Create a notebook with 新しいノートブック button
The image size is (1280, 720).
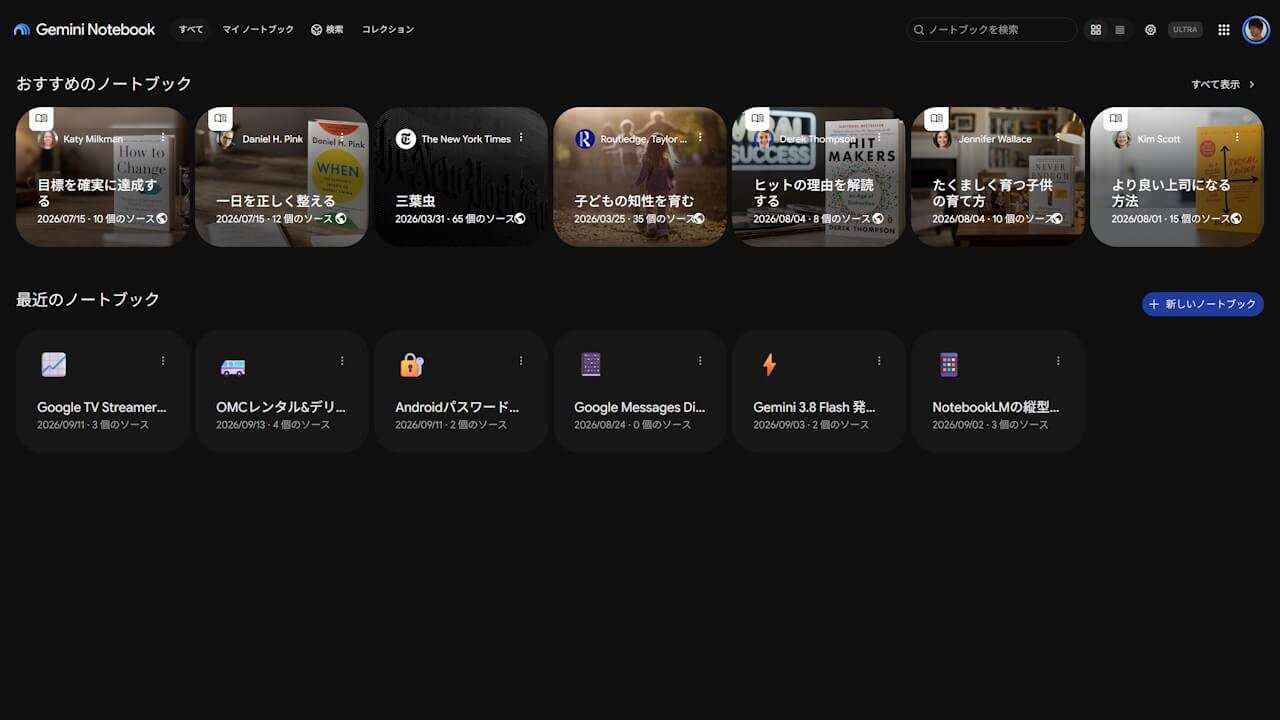coord(1203,304)
